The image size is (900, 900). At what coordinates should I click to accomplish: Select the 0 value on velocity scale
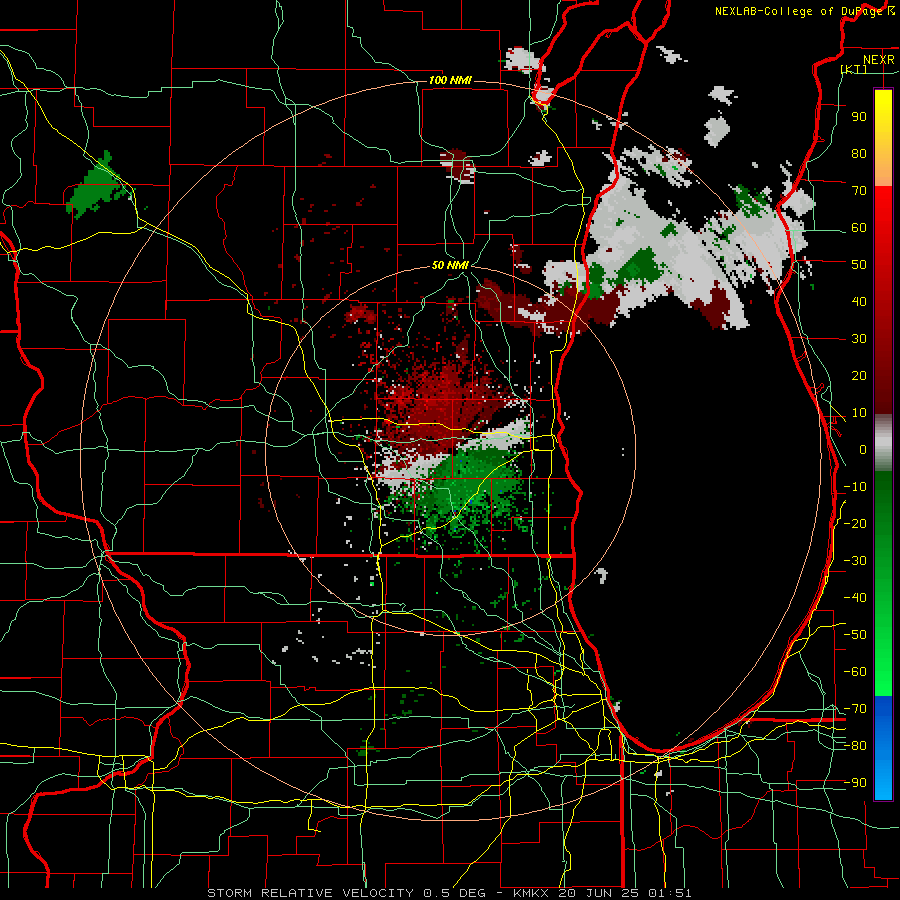[x=863, y=450]
